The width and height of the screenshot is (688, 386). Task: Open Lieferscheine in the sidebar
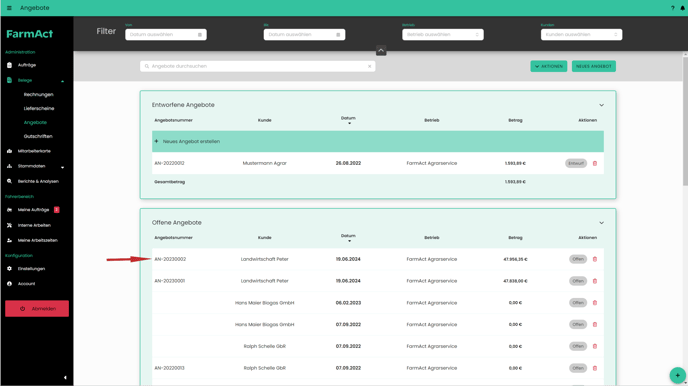click(39, 108)
